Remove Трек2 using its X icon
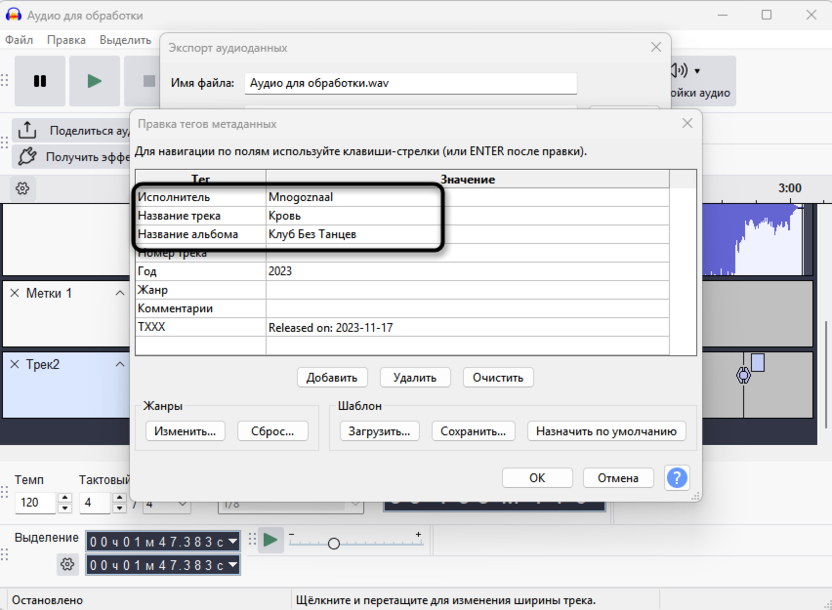Viewport: 832px width, 610px height. (15, 364)
